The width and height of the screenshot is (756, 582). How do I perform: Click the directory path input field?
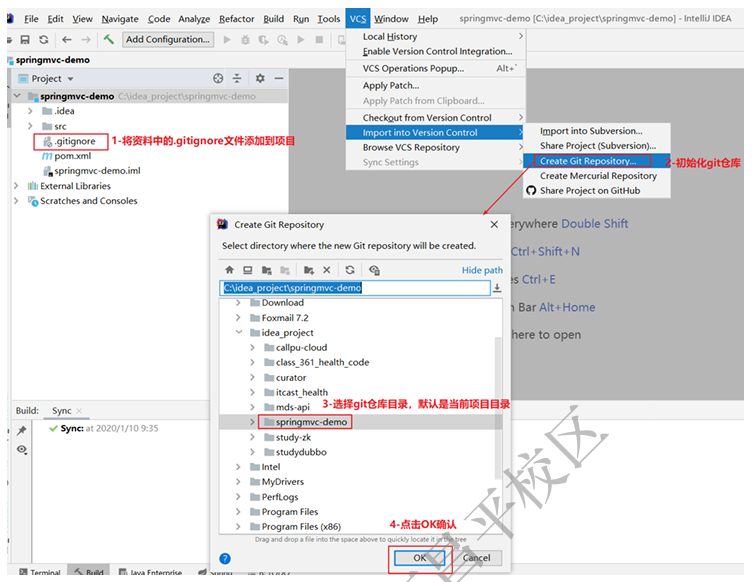point(355,288)
